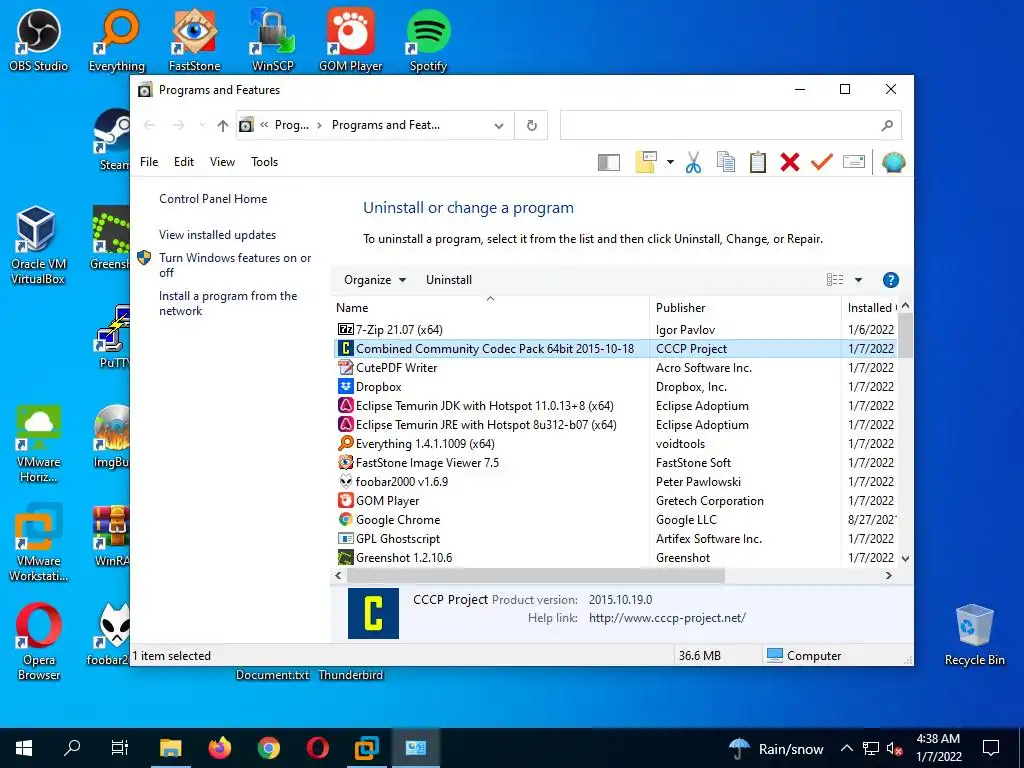Click the horizontal scrollbar thumb

coord(536,575)
